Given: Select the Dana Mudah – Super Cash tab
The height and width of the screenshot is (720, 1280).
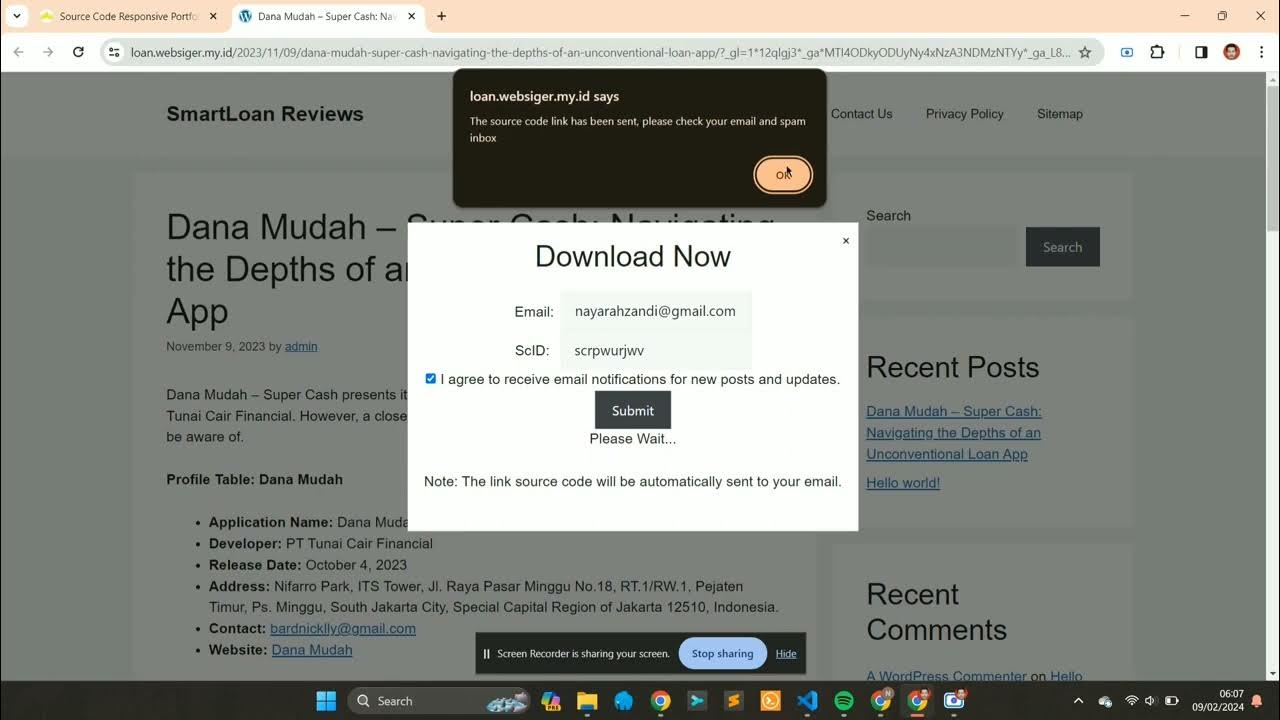Looking at the screenshot, I should pyautogui.click(x=327, y=16).
